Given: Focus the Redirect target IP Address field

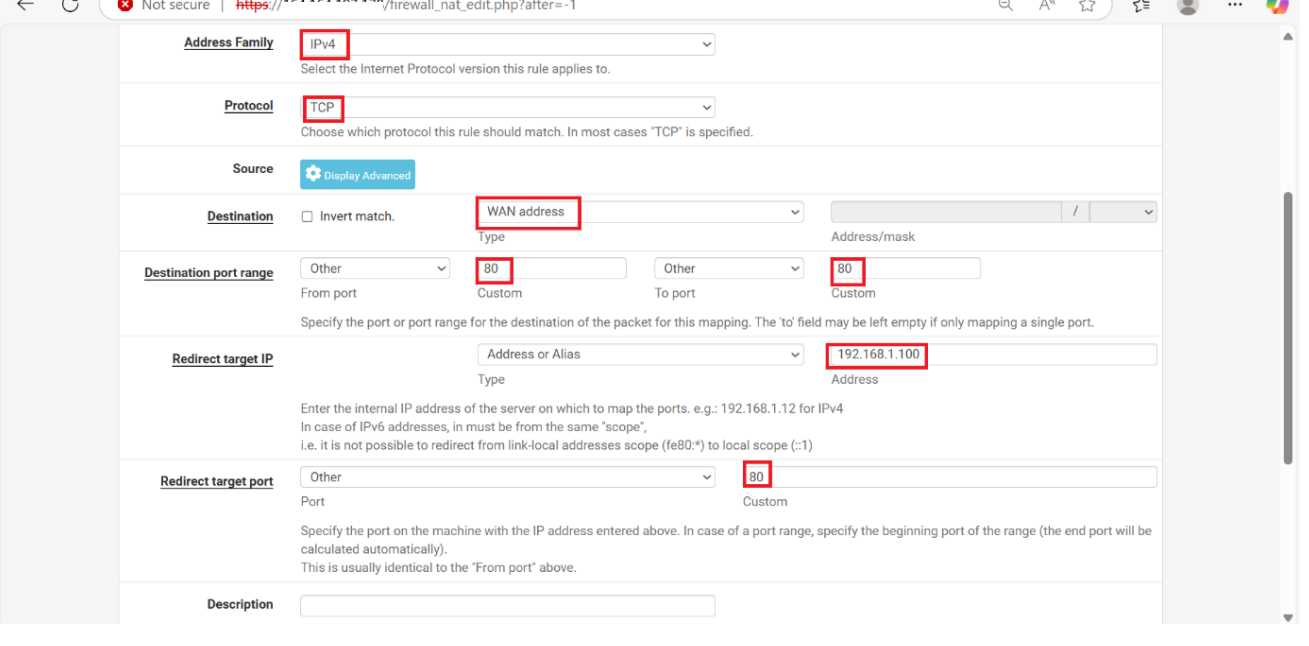Looking at the screenshot, I should click(994, 354).
